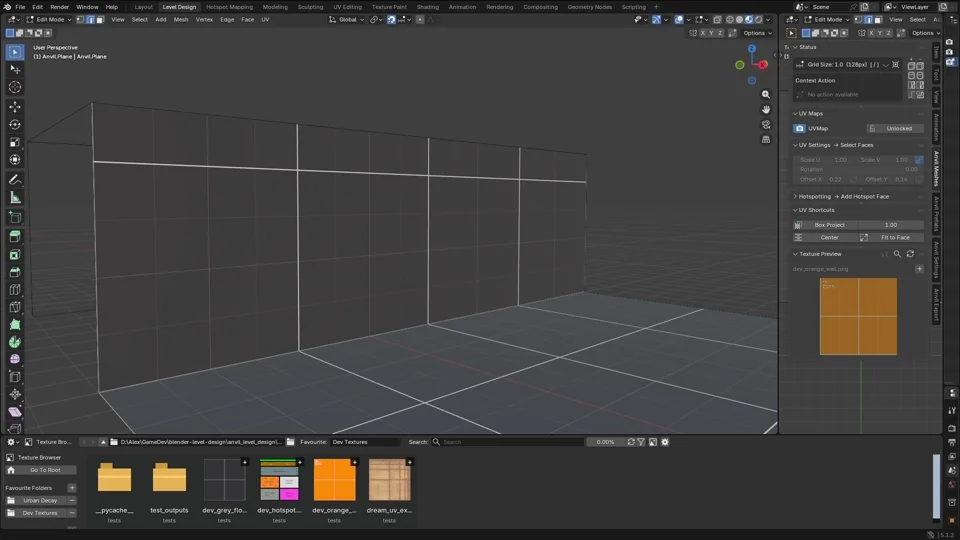
Task: Click the texture browser Search field
Action: pyautogui.click(x=507, y=442)
